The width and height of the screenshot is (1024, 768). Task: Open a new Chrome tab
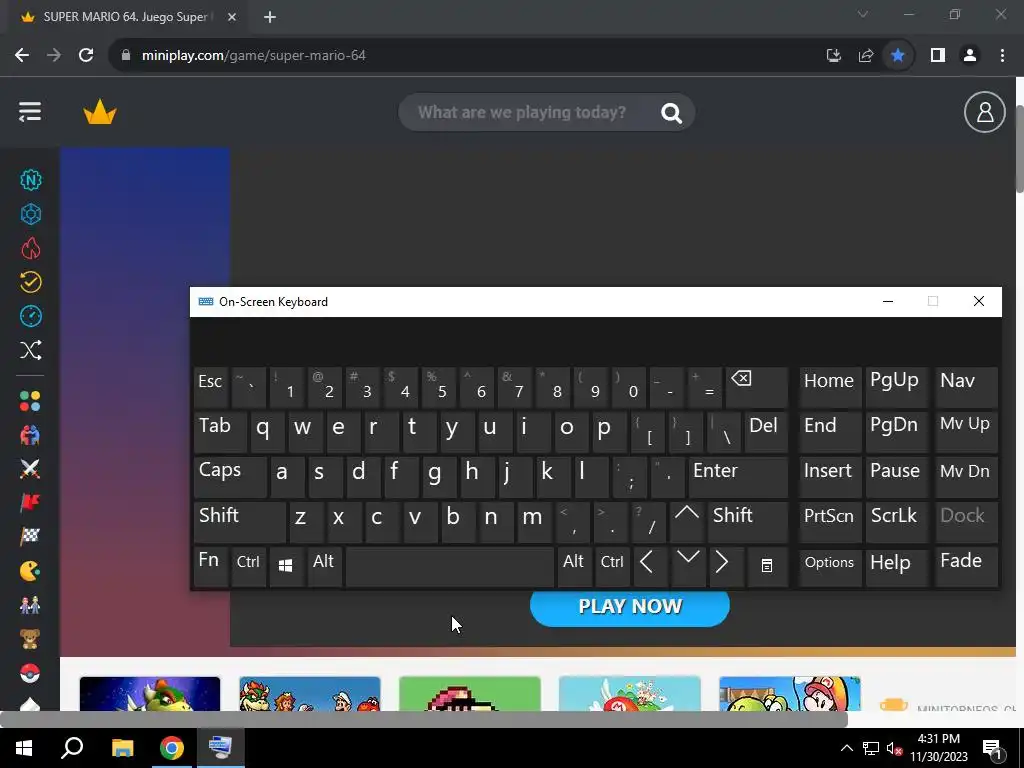pos(270,18)
